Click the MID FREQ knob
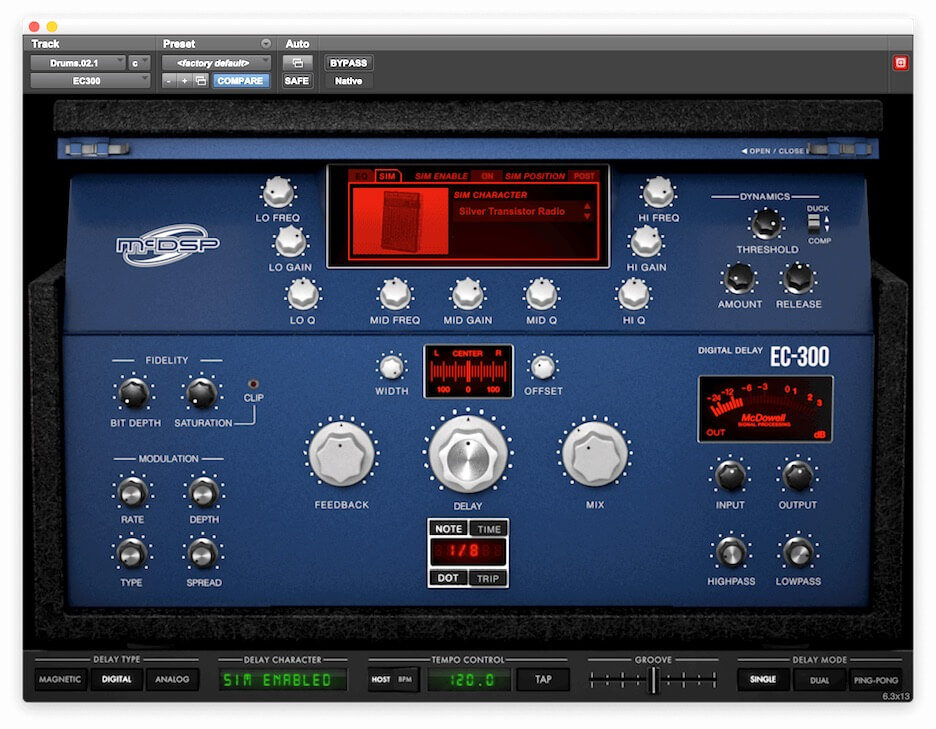Screen dimensions: 936x729 pyautogui.click(x=395, y=294)
